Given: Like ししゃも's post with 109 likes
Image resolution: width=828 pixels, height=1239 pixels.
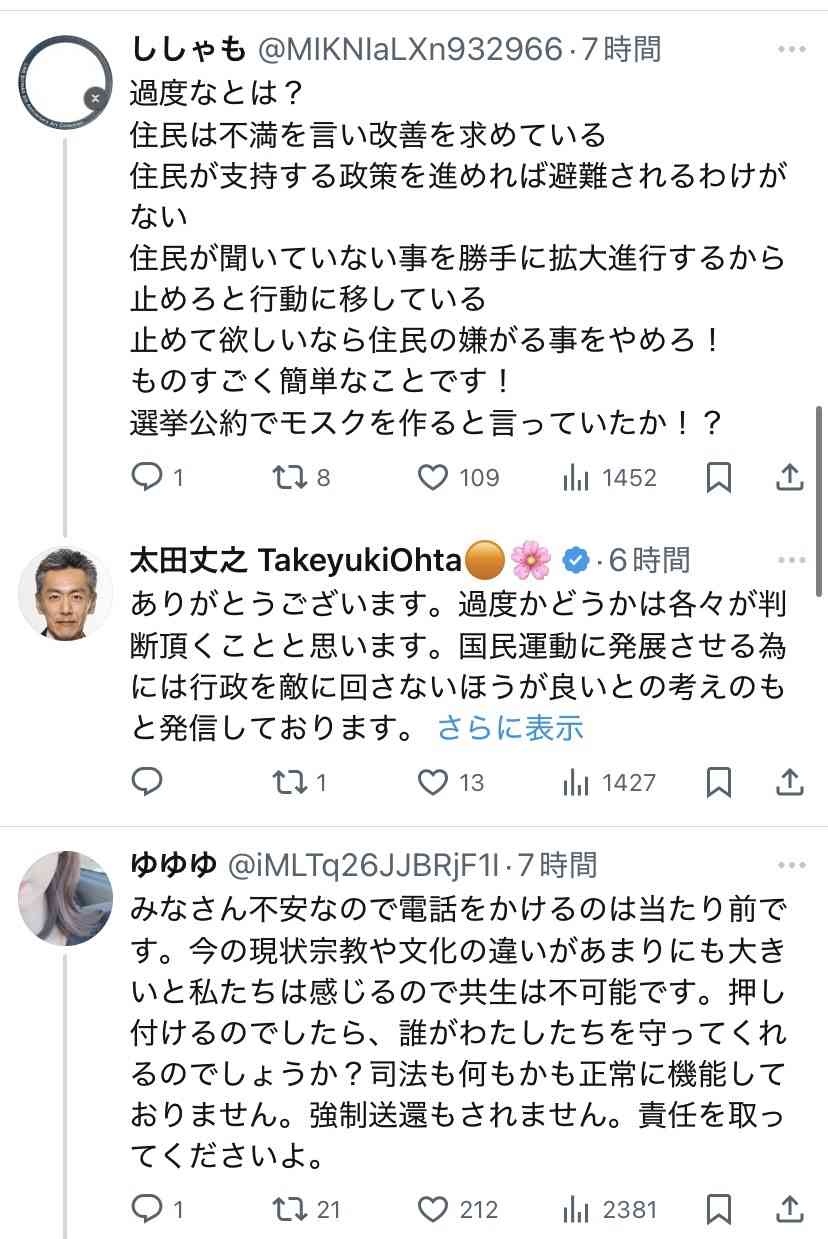Looking at the screenshot, I should (x=433, y=478).
